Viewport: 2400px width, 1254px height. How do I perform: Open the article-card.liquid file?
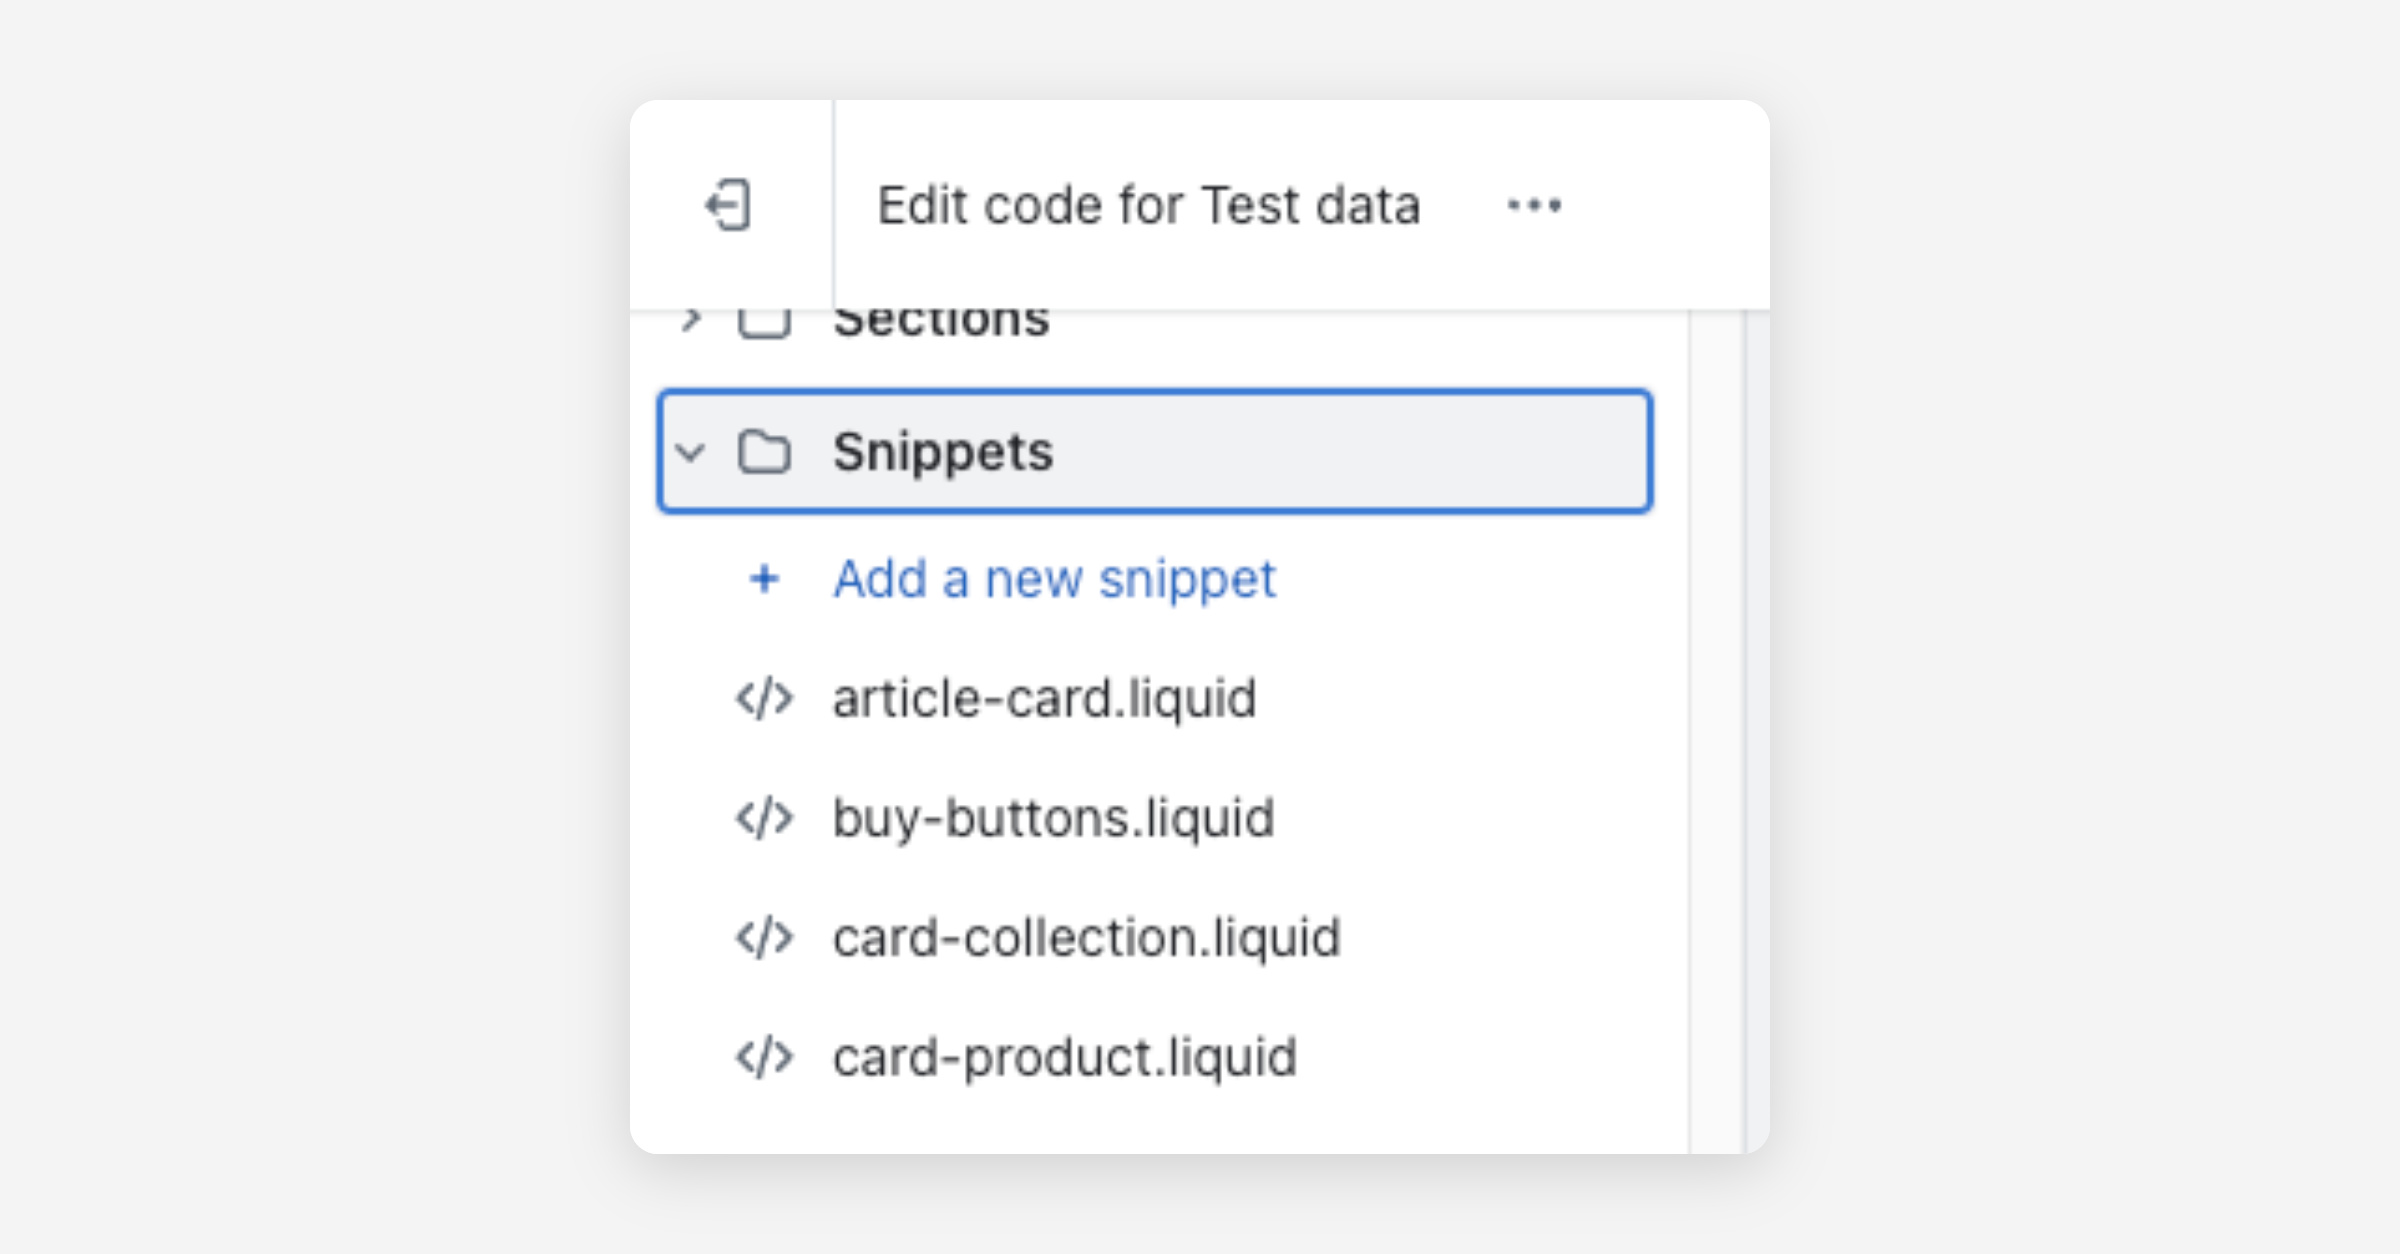click(x=1044, y=698)
